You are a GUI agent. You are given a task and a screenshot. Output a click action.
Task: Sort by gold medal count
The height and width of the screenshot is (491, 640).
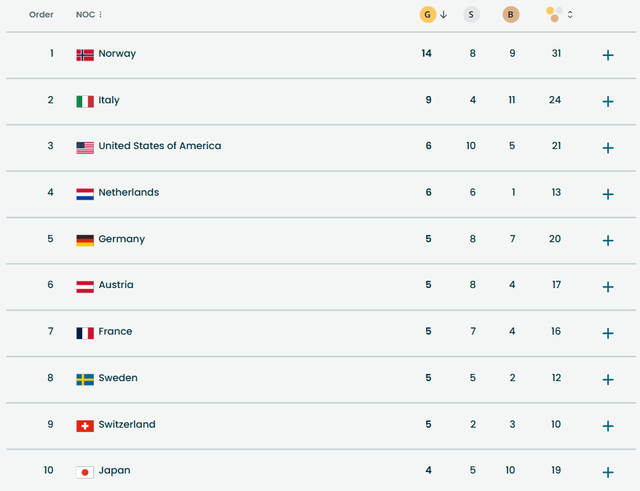pyautogui.click(x=428, y=14)
